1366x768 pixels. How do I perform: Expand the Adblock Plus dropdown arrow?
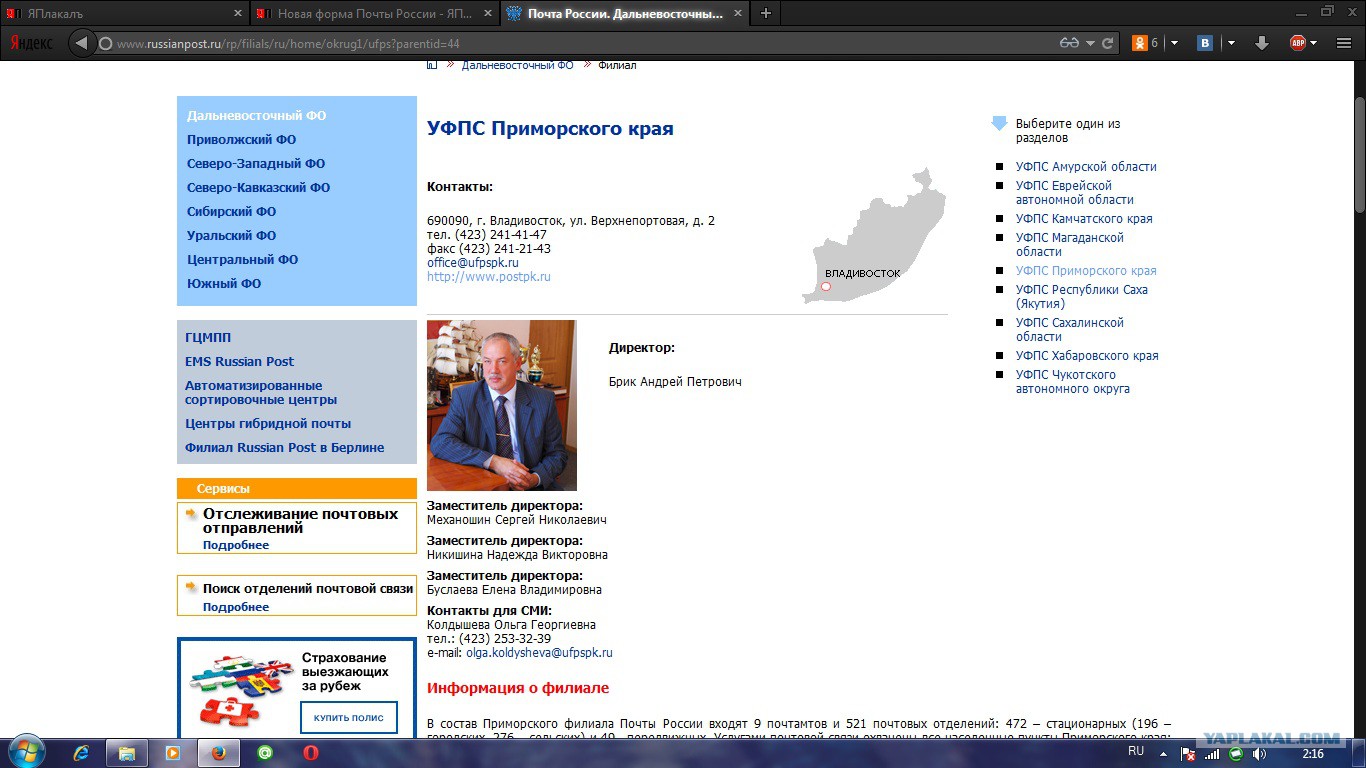click(1314, 43)
